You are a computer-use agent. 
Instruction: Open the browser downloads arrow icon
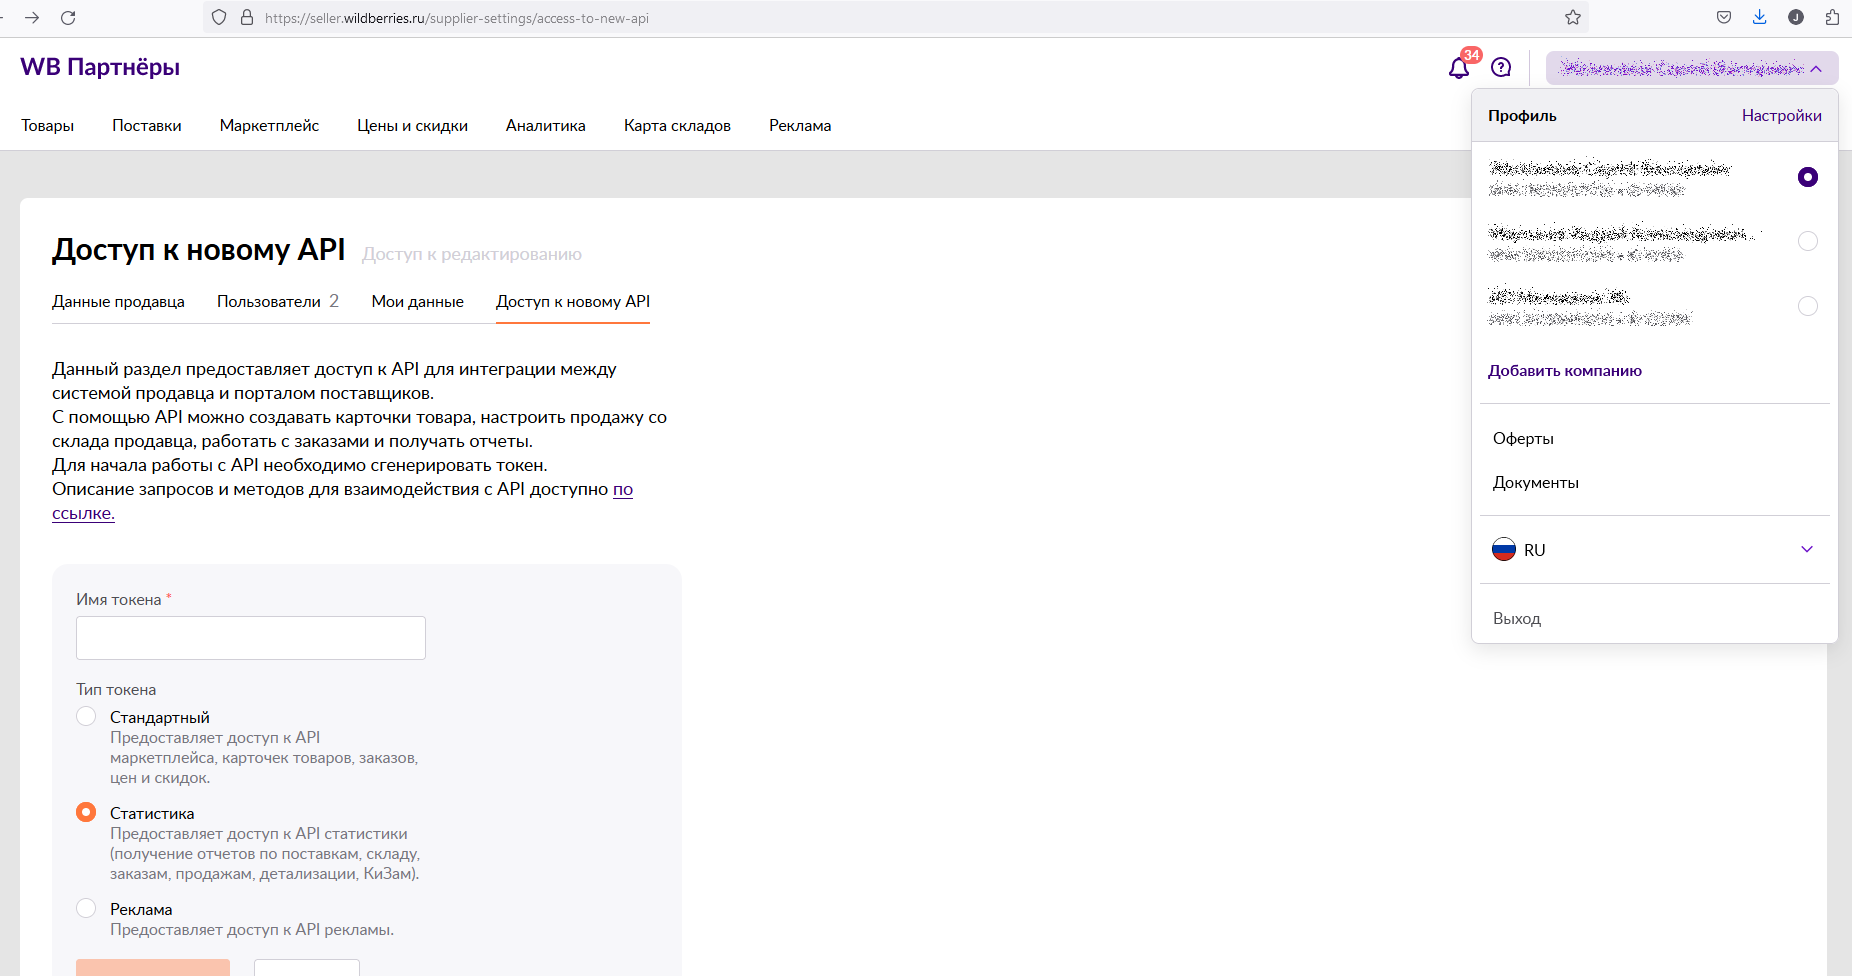click(x=1760, y=17)
